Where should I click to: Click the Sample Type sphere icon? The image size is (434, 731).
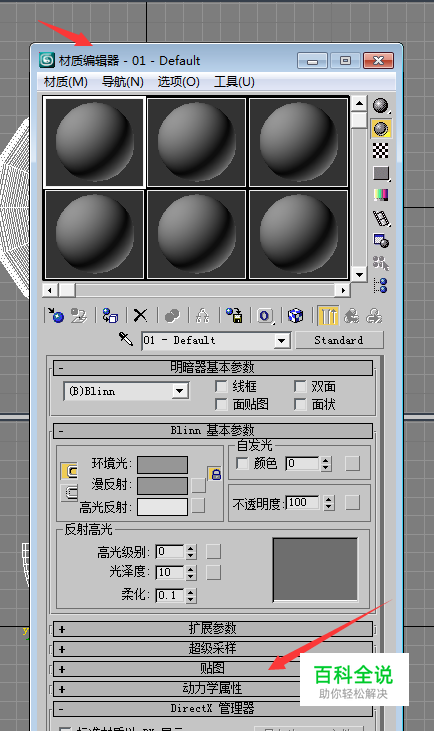click(x=381, y=106)
